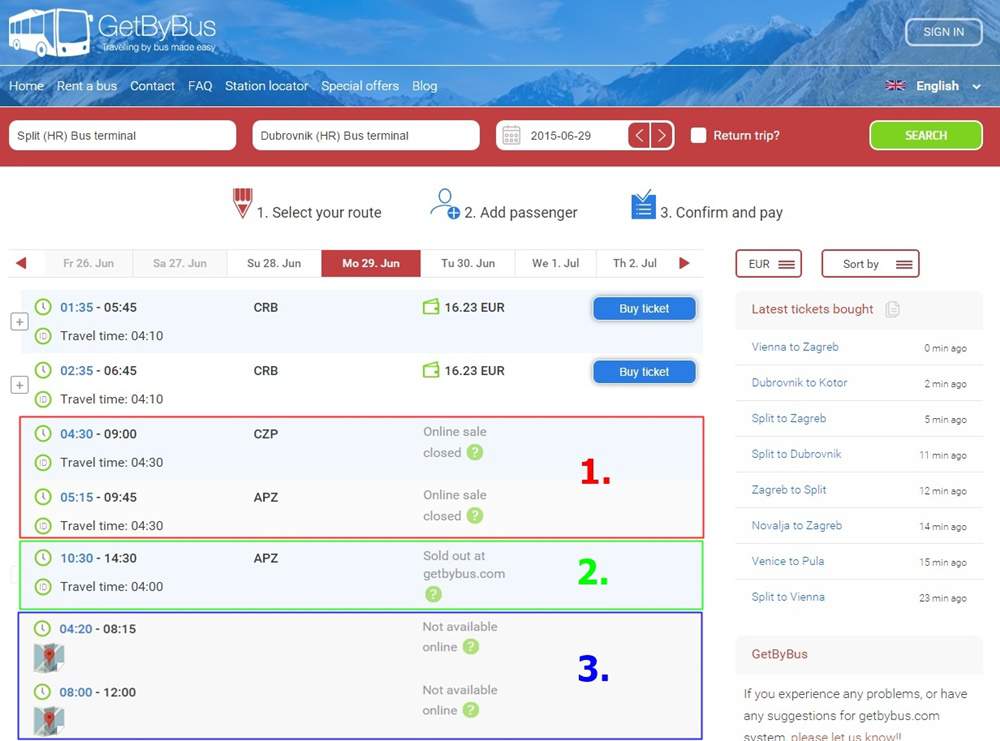Edit the Split (HR) Bus terminal departure field
1000x741 pixels.
pos(122,135)
